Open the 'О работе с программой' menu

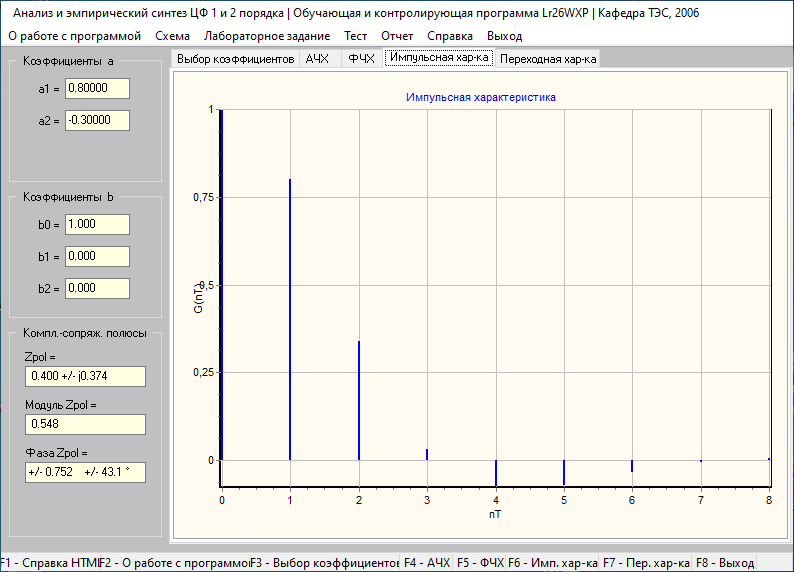[x=74, y=36]
